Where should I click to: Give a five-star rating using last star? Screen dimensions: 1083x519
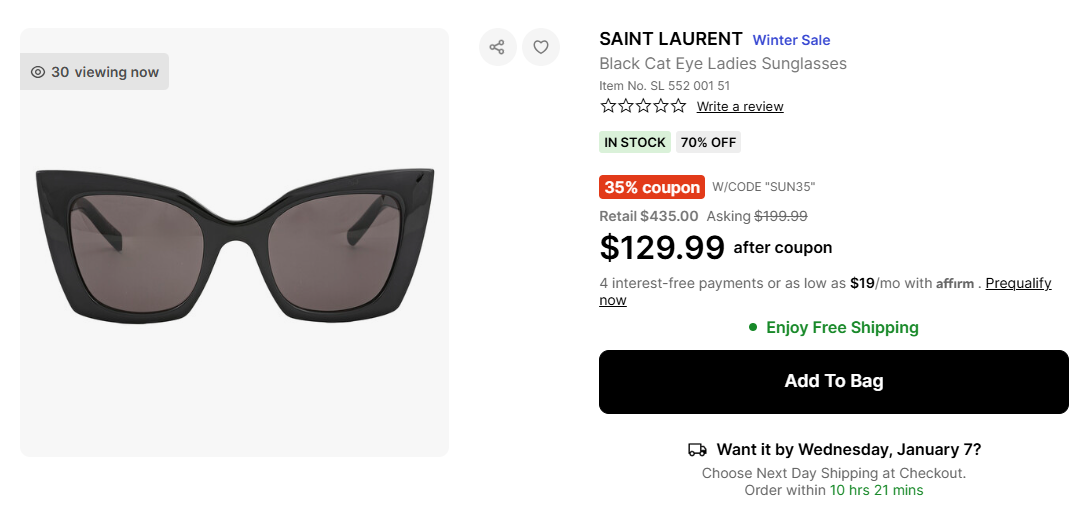pyautogui.click(x=678, y=106)
